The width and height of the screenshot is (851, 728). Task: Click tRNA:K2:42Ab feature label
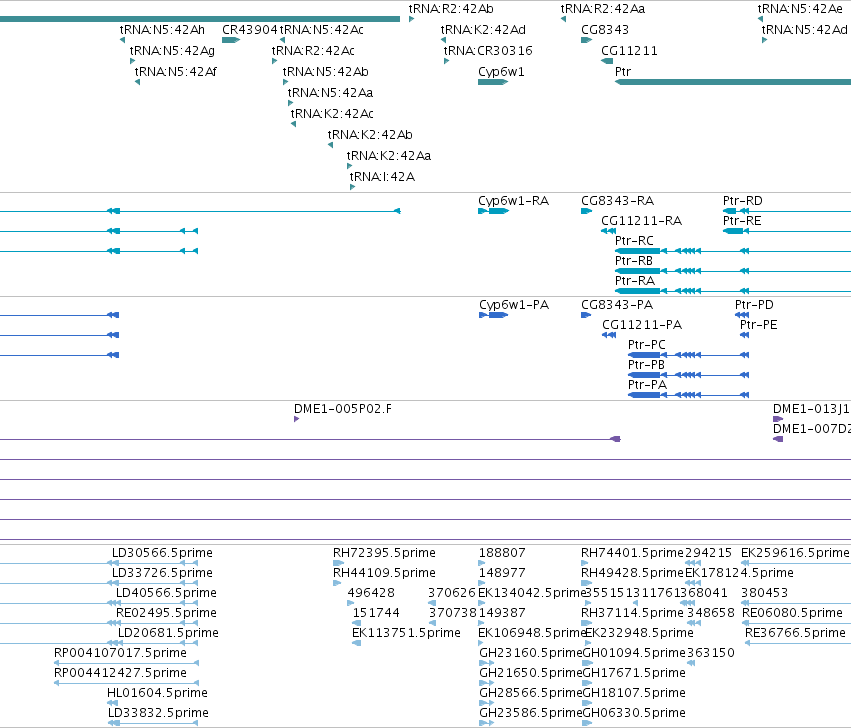point(370,135)
